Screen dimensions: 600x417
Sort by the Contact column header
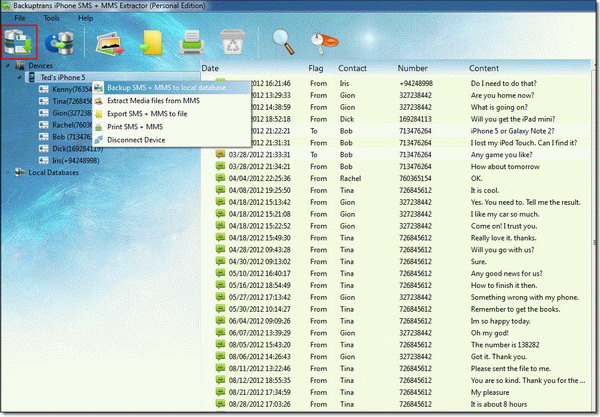click(x=352, y=68)
